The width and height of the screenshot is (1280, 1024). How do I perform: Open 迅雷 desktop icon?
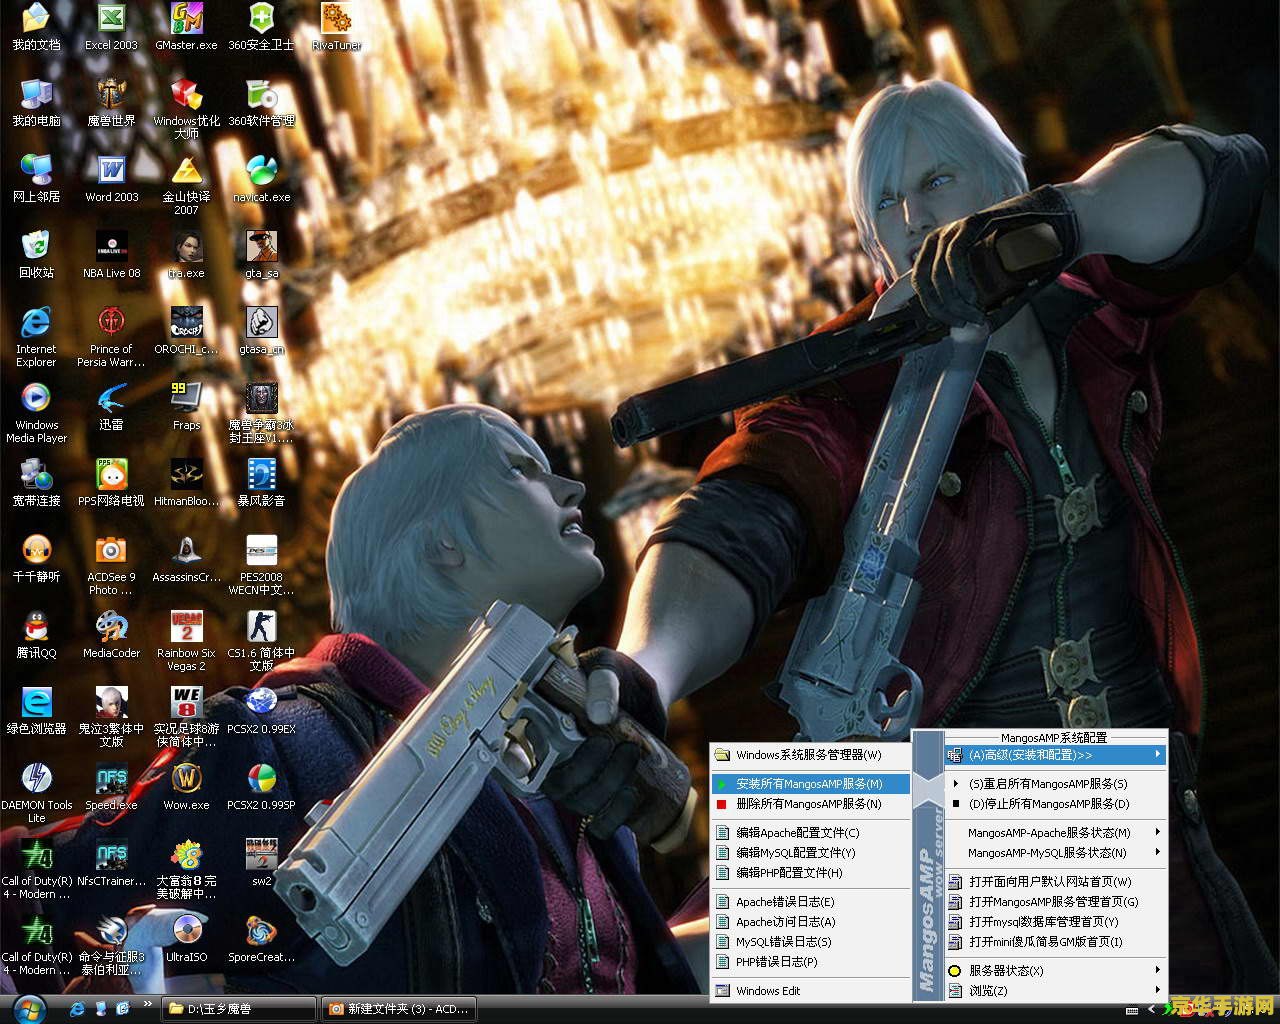point(111,406)
